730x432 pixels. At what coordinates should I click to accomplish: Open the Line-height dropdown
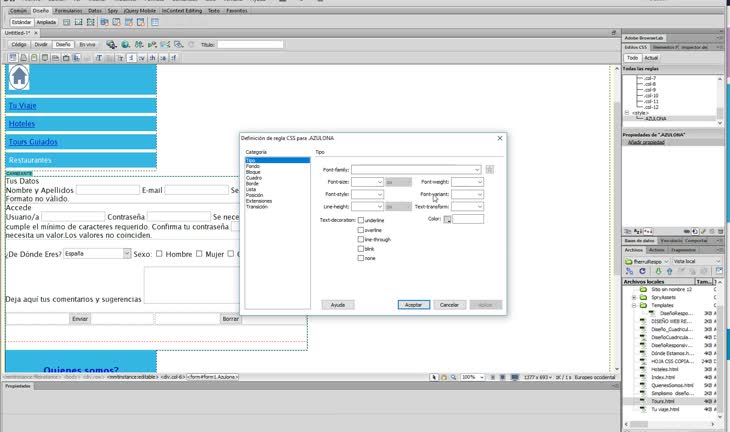click(x=367, y=207)
